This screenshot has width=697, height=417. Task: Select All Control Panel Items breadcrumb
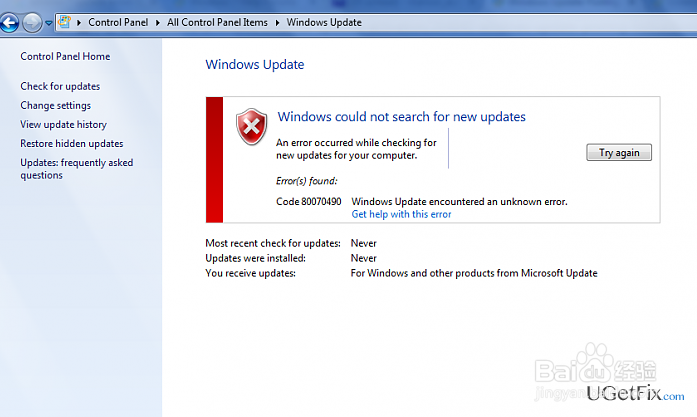pyautogui.click(x=217, y=22)
